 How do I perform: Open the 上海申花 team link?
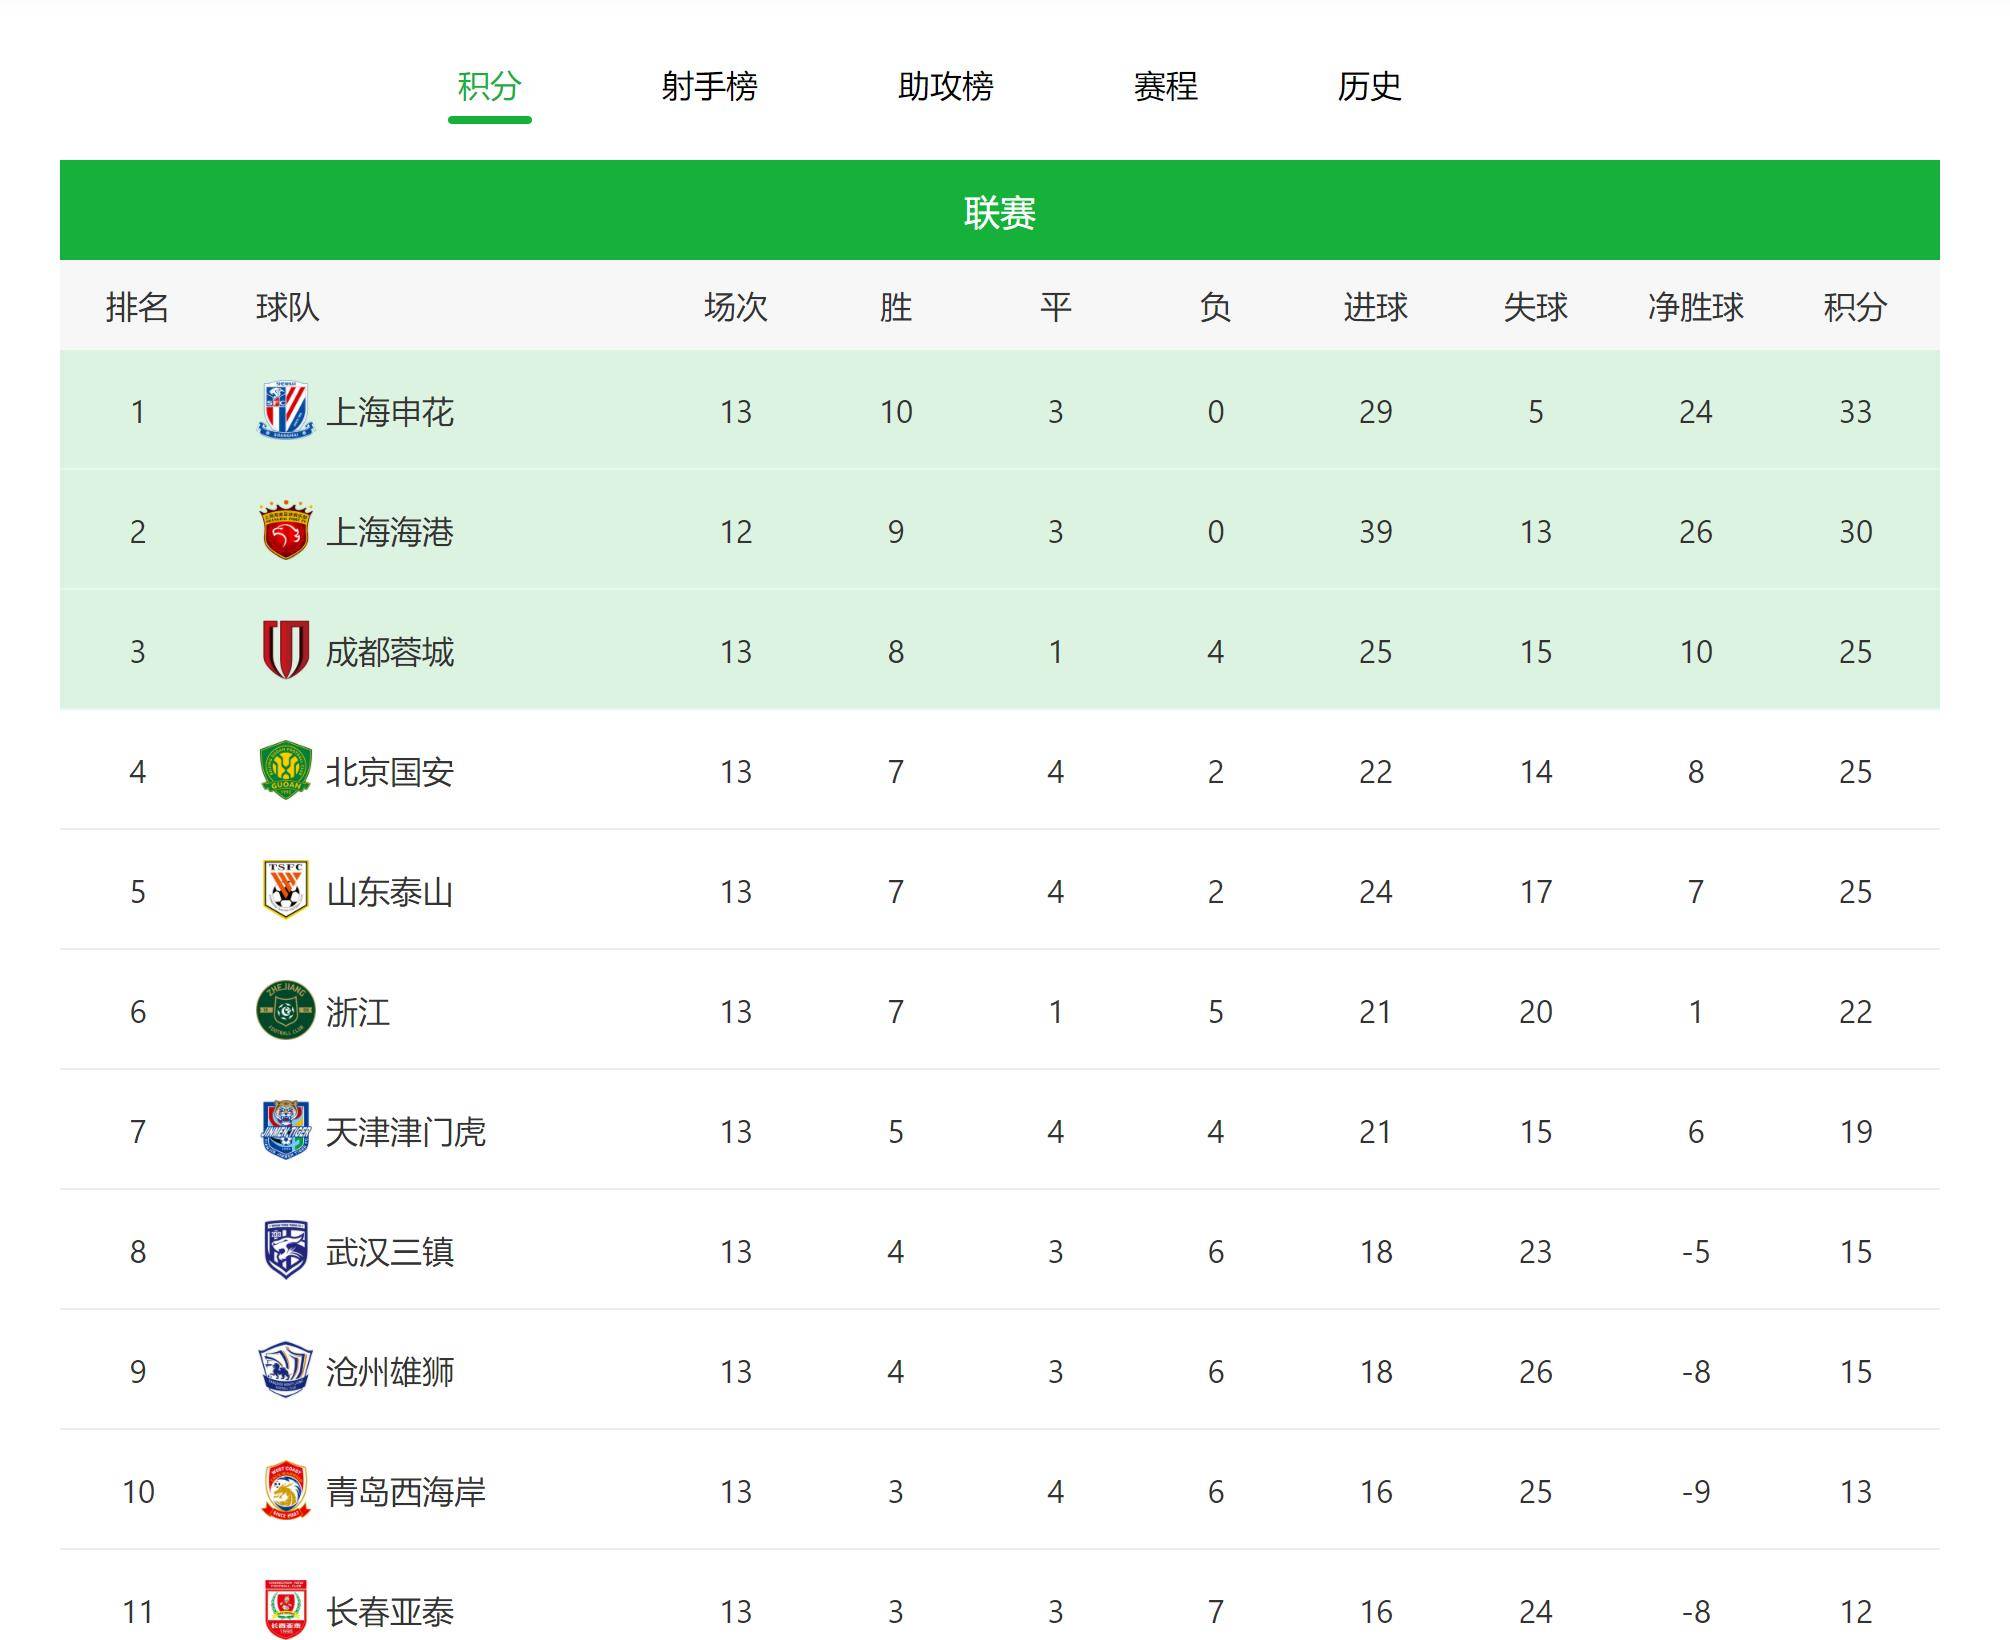tap(390, 412)
